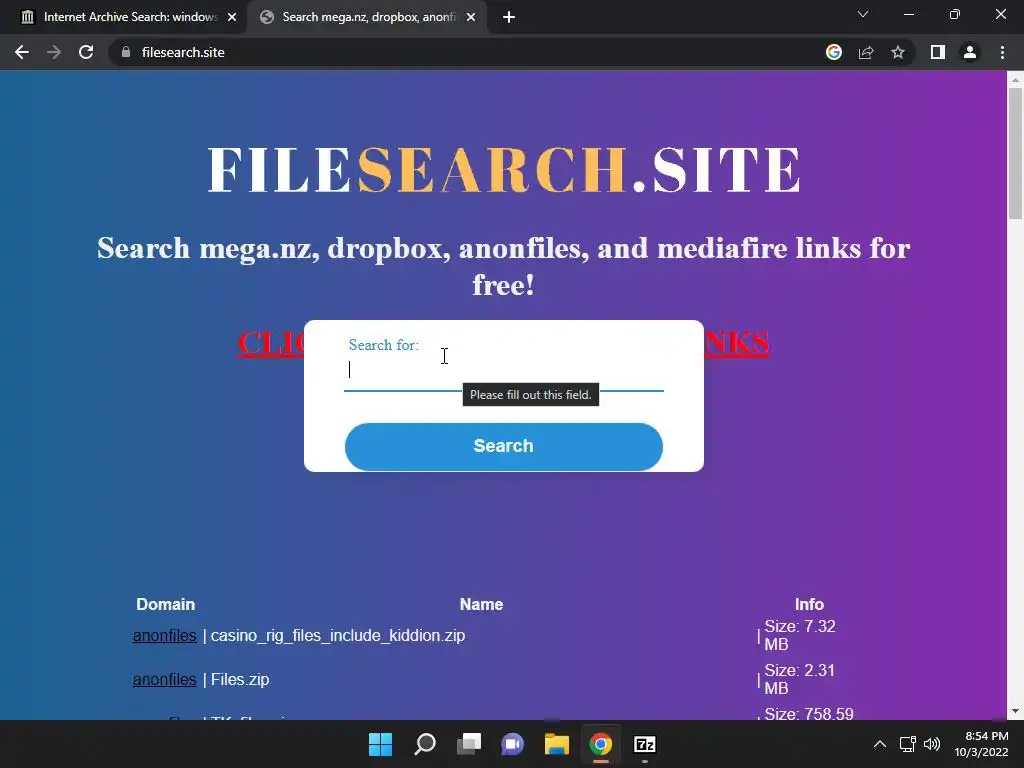Go back to the previous page

[22, 52]
